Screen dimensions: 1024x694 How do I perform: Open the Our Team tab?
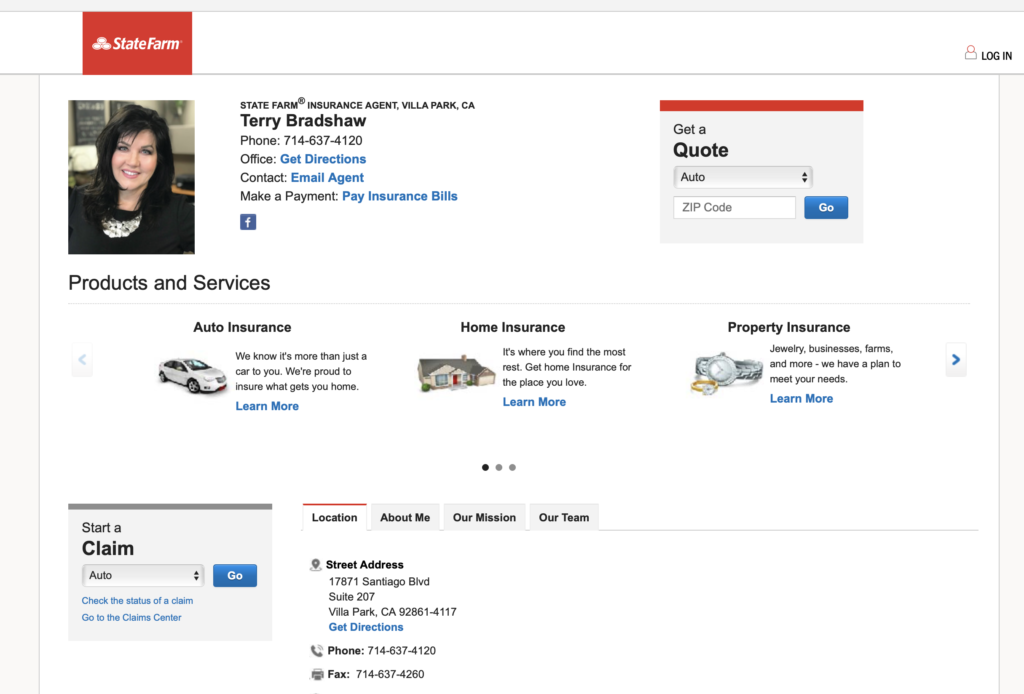tap(564, 518)
